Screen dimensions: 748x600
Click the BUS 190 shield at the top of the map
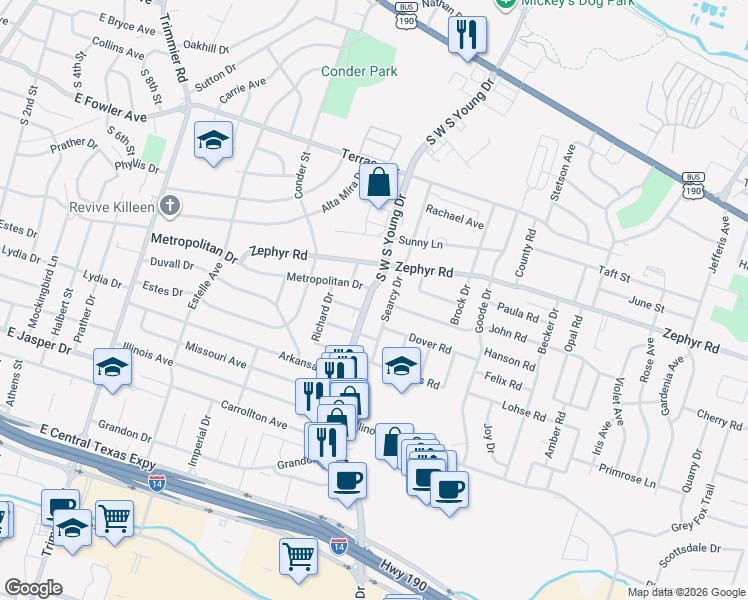[x=406, y=16]
